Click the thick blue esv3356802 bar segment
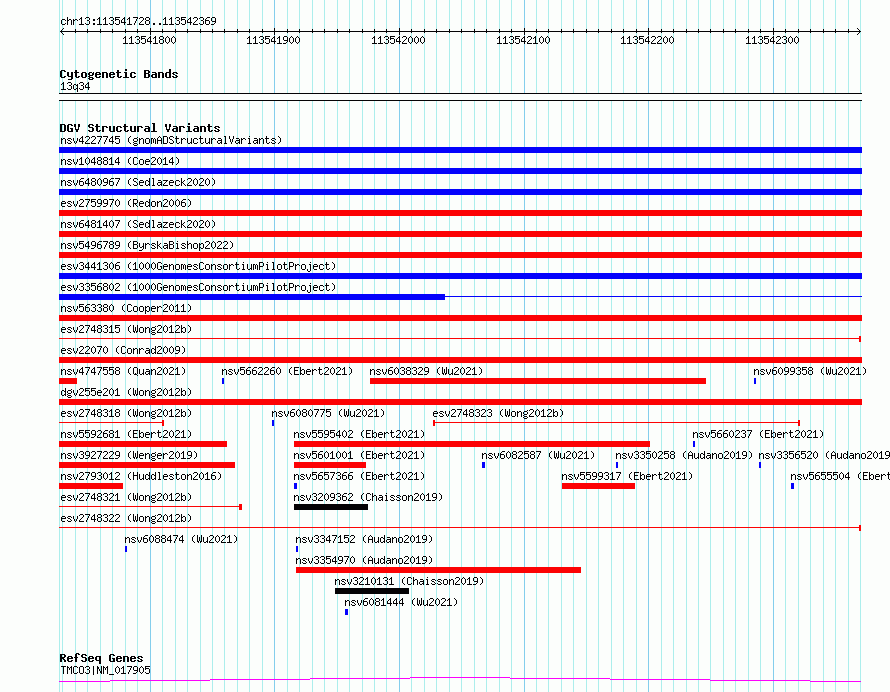This screenshot has width=890, height=692. [252, 297]
